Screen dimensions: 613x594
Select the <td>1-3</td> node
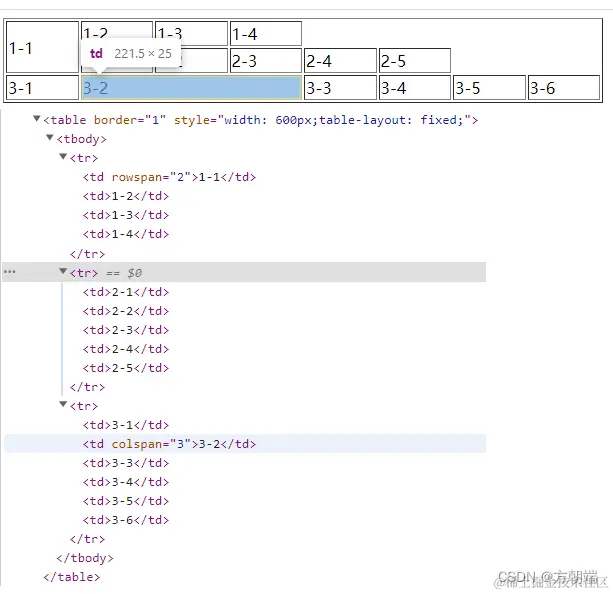pos(126,215)
